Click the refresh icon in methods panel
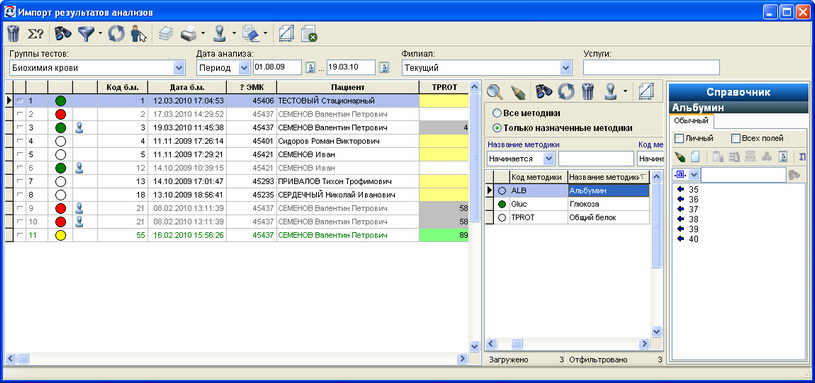The width and height of the screenshot is (815, 383). (x=566, y=92)
